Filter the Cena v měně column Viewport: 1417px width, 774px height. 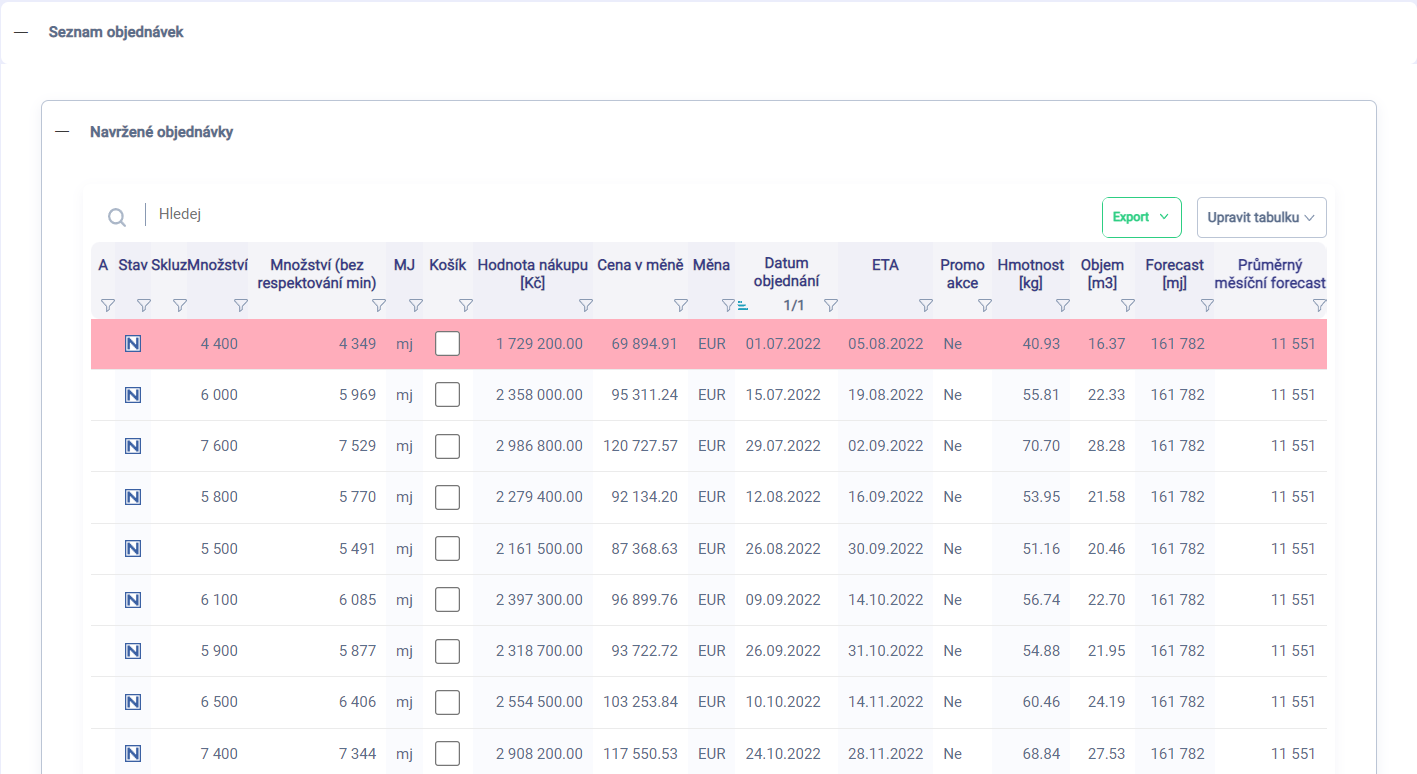pyautogui.click(x=680, y=305)
